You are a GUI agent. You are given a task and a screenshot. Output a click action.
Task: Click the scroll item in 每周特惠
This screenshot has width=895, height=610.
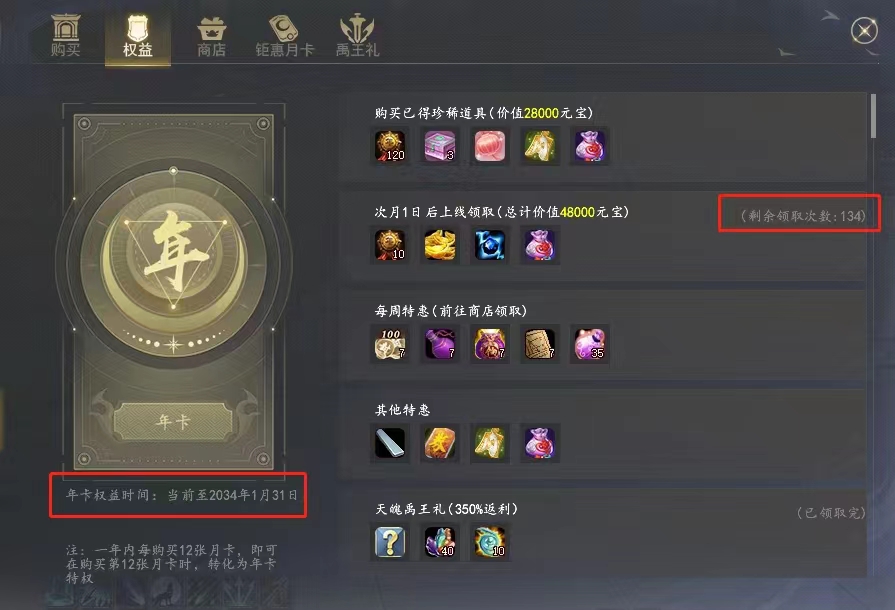(539, 344)
